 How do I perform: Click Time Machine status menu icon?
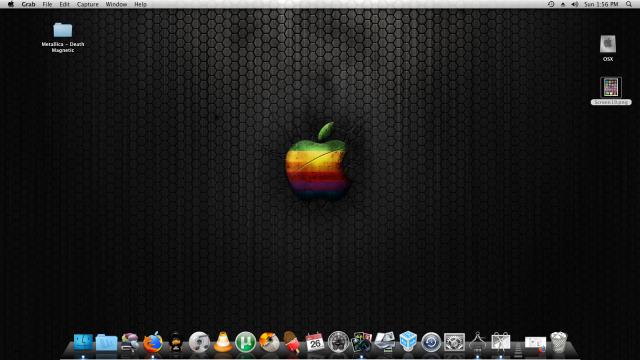(551, 4)
